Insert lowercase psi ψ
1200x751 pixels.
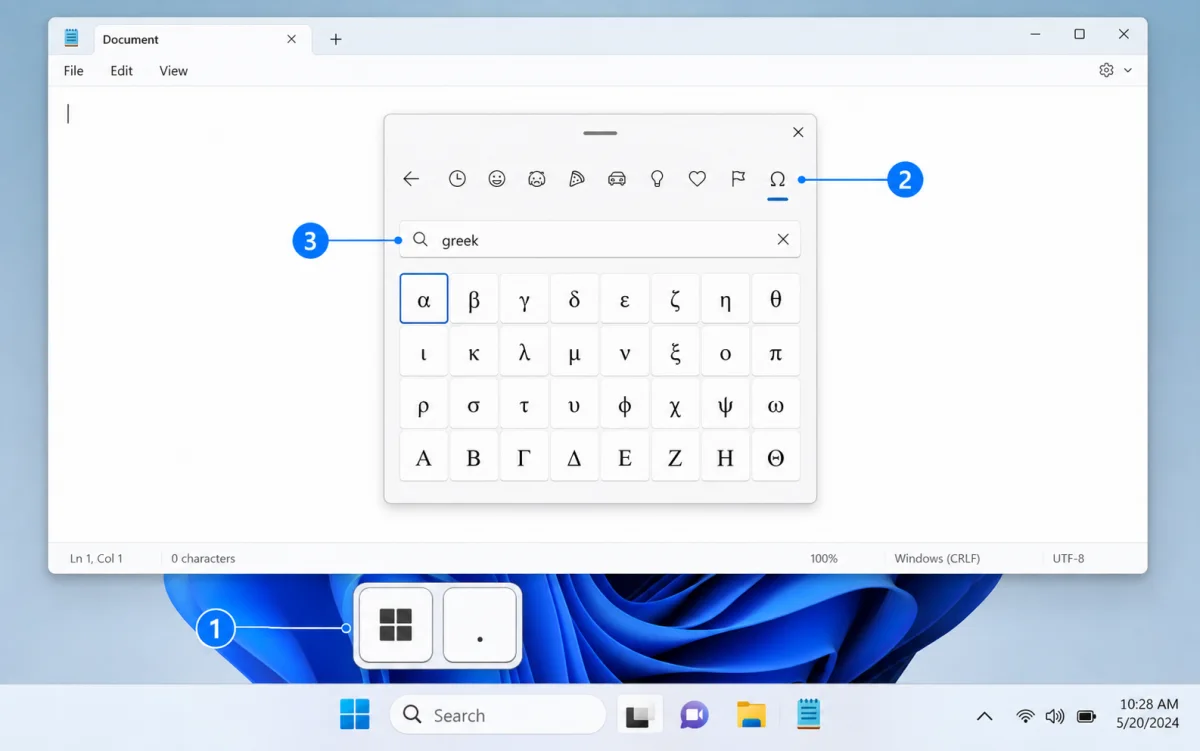click(x=725, y=405)
